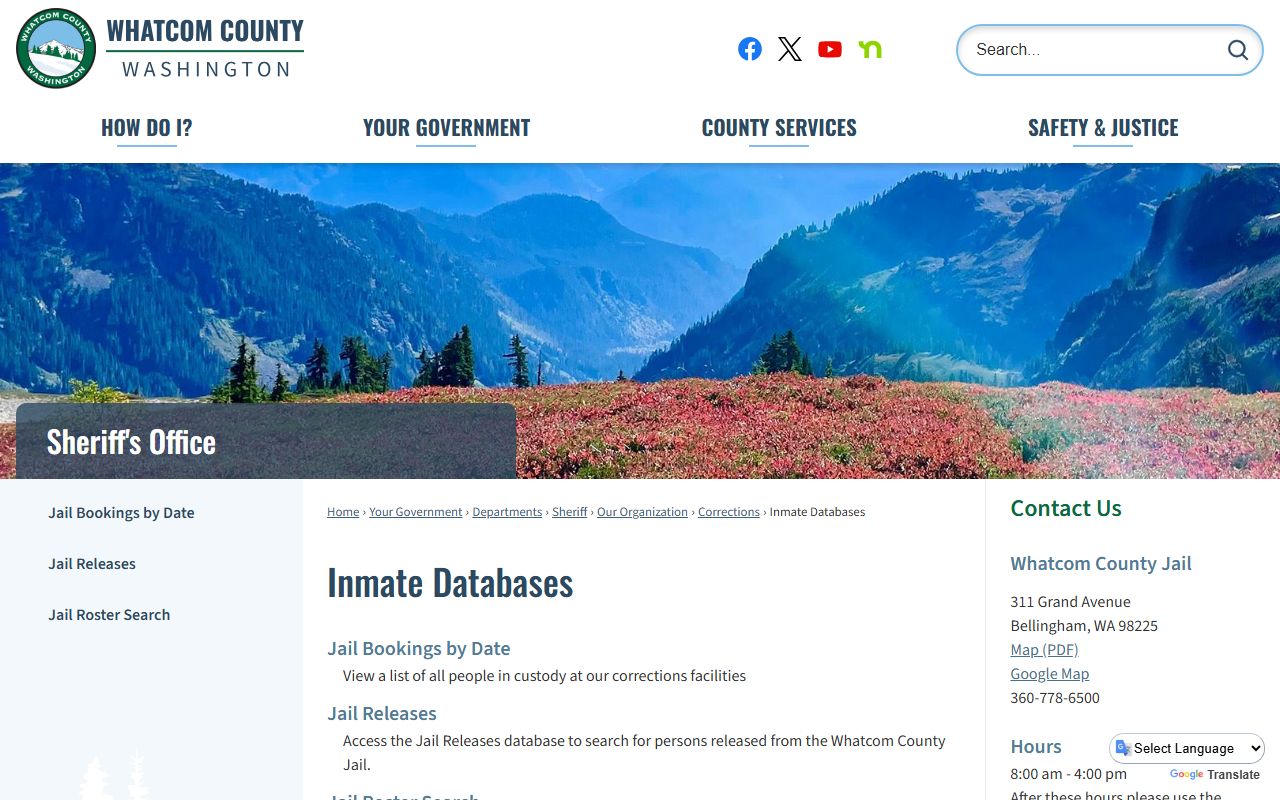Click the Whatcom County Washington wordmark

(x=205, y=48)
